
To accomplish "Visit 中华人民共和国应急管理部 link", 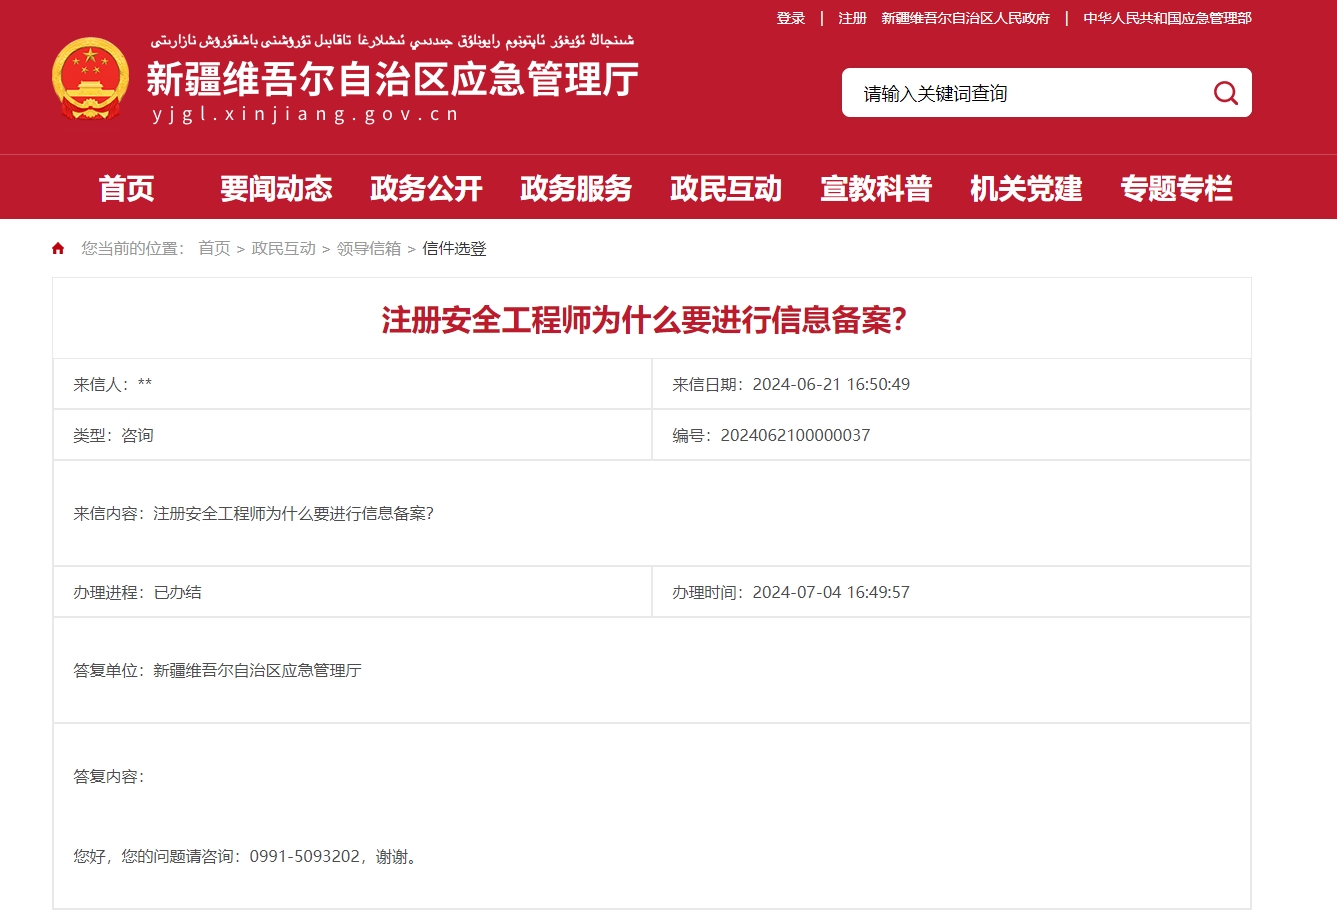I will point(1167,18).
